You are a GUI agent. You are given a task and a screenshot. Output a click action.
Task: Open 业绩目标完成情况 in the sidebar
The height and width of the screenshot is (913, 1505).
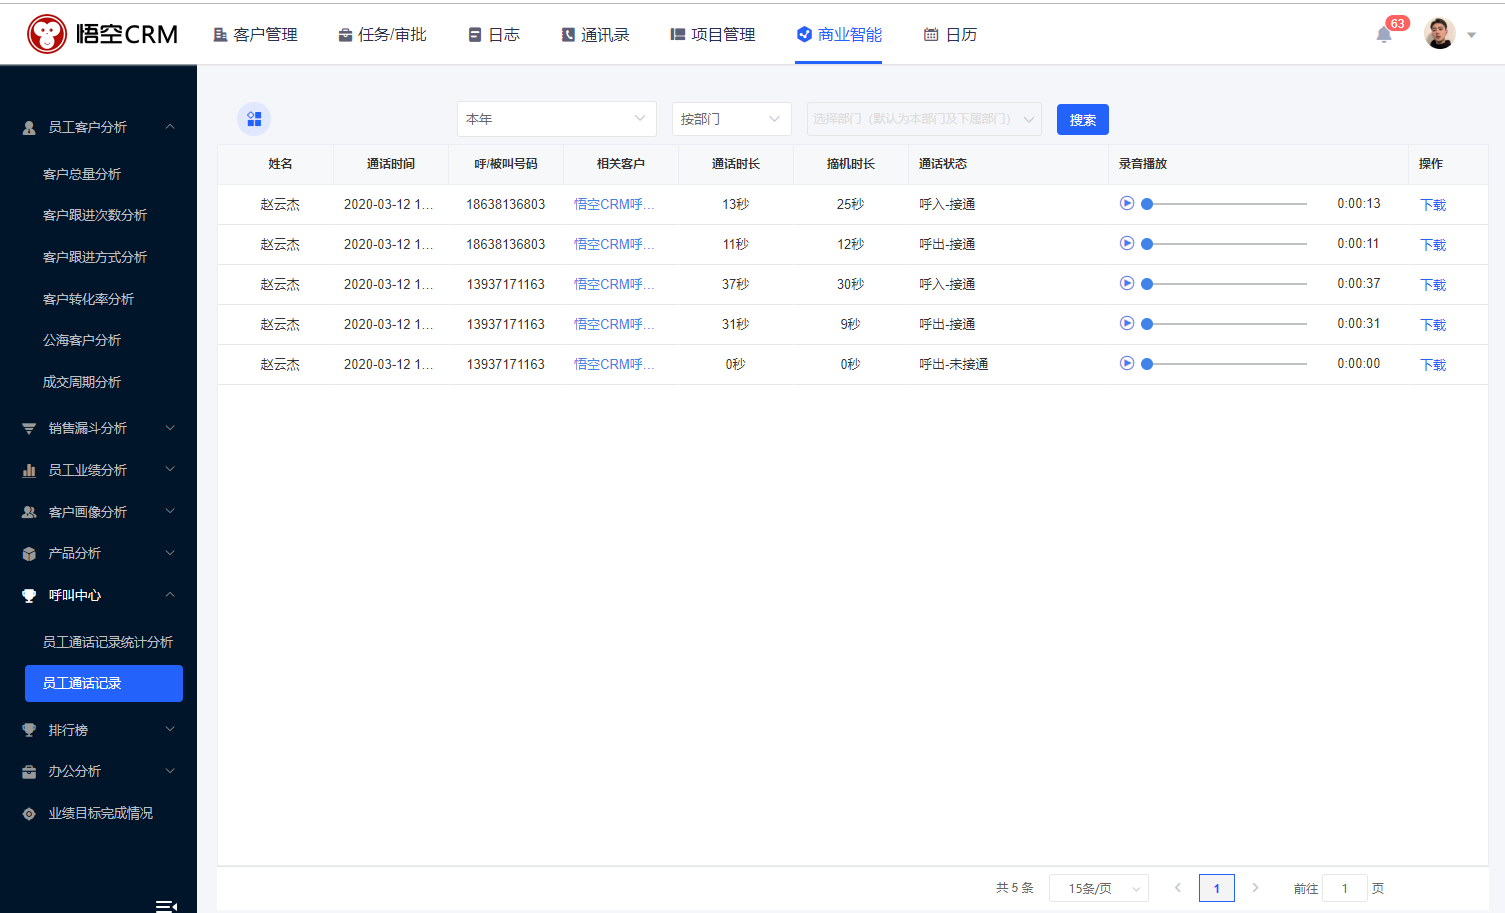(x=98, y=813)
